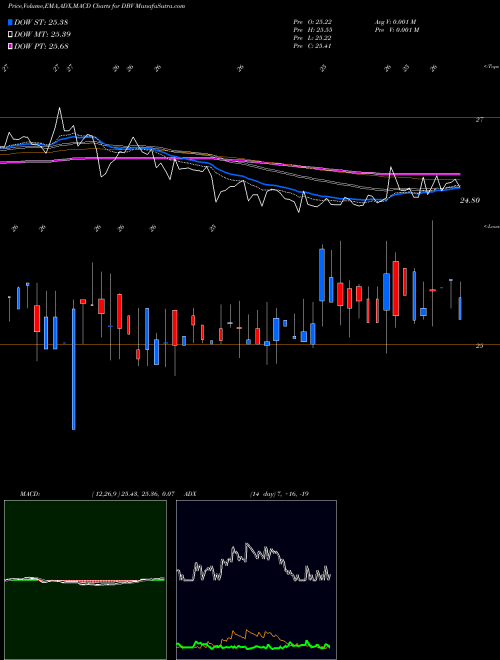Select the DOW MT: 25.39 label
The image size is (500, 660).
(x=43, y=35)
